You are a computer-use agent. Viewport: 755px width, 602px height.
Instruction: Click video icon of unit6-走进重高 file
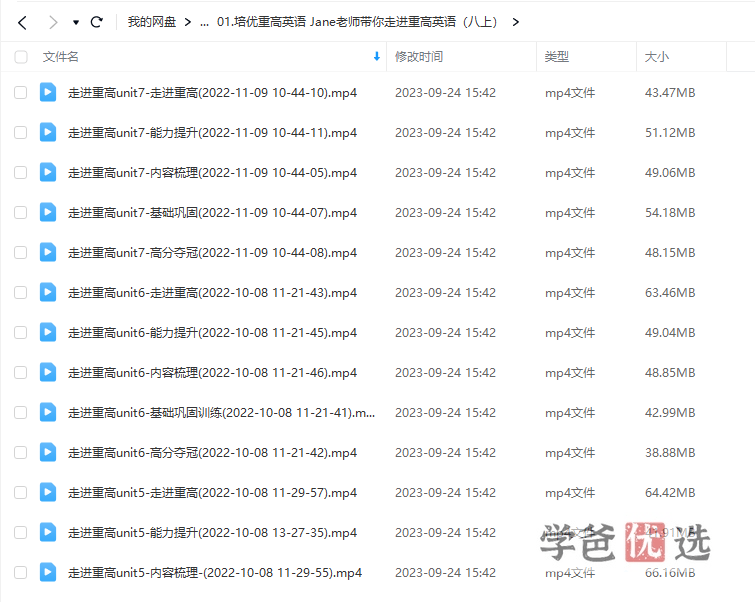pyautogui.click(x=48, y=292)
